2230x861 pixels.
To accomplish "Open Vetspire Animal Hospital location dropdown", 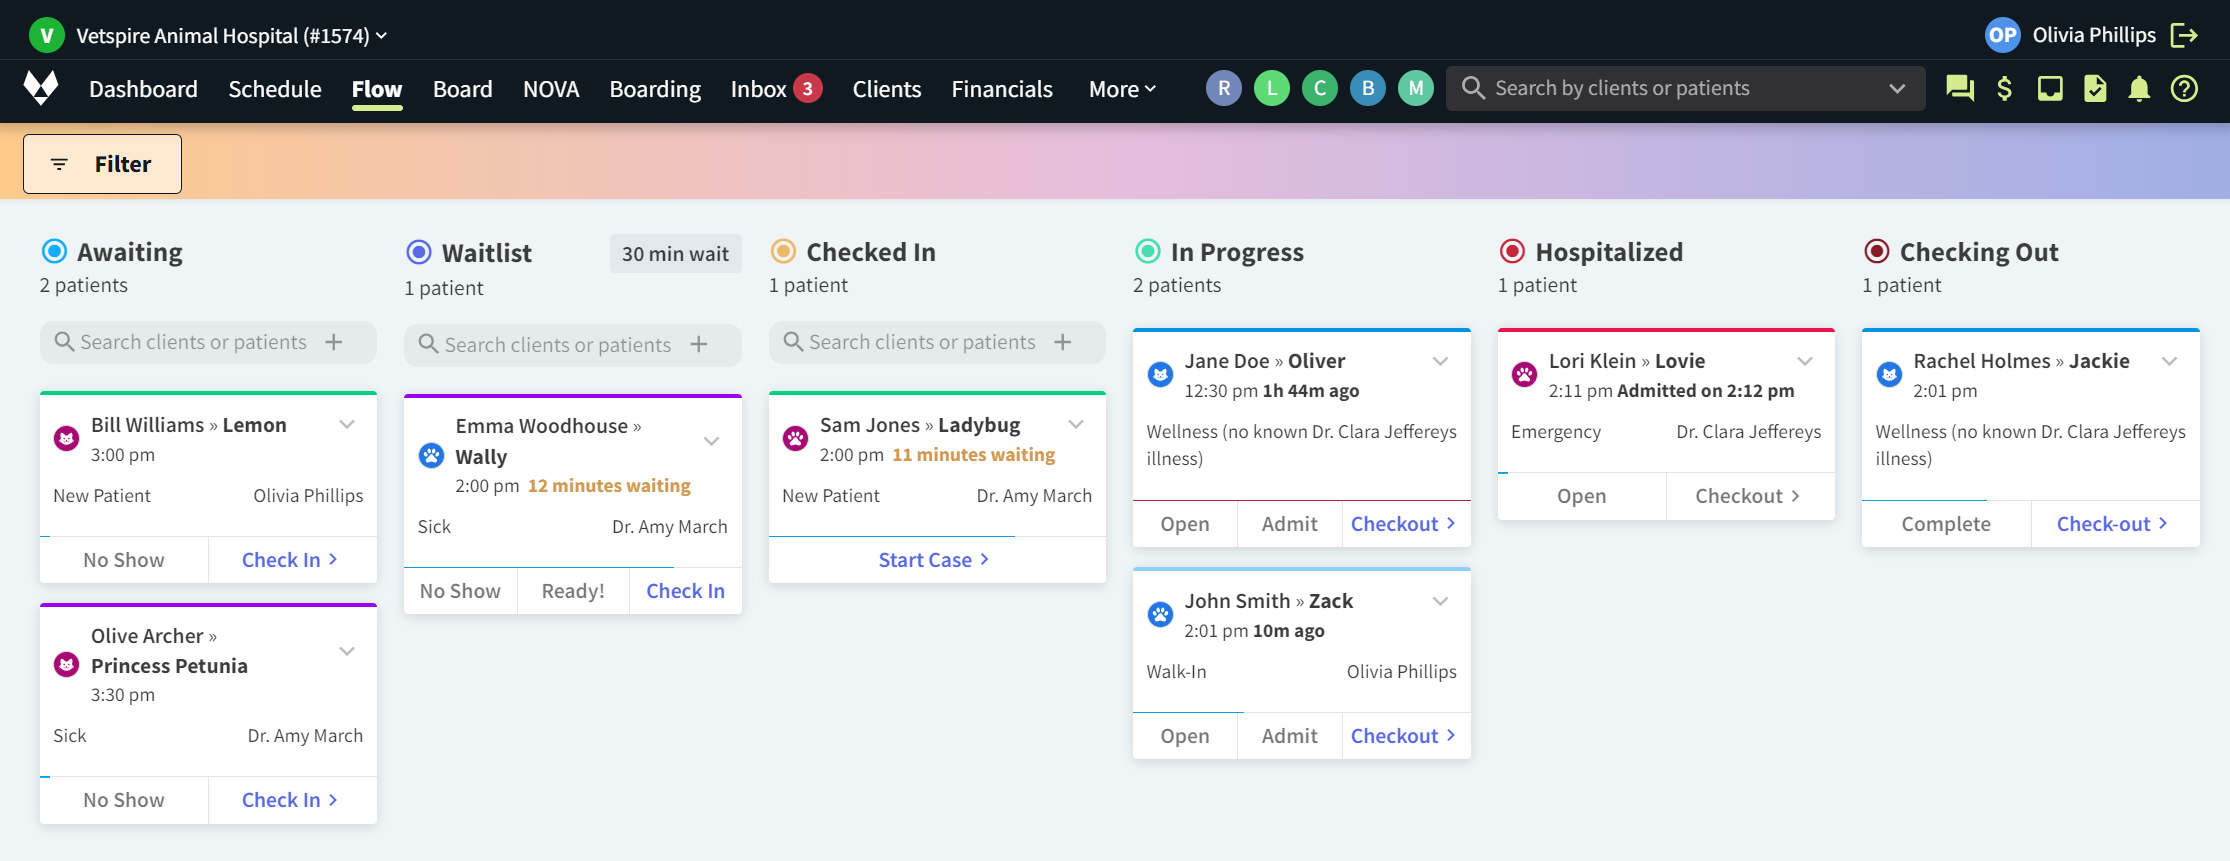I will pos(231,36).
